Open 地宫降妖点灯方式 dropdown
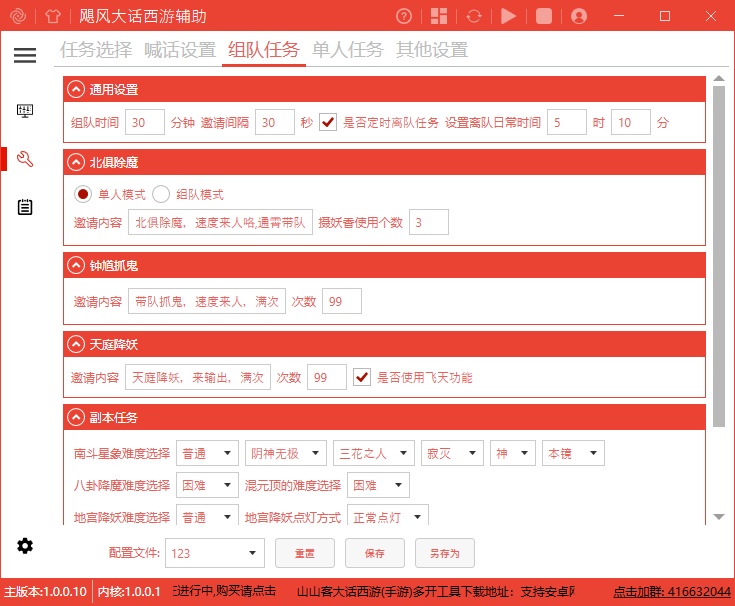Image resolution: width=735 pixels, height=606 pixels. (x=388, y=515)
